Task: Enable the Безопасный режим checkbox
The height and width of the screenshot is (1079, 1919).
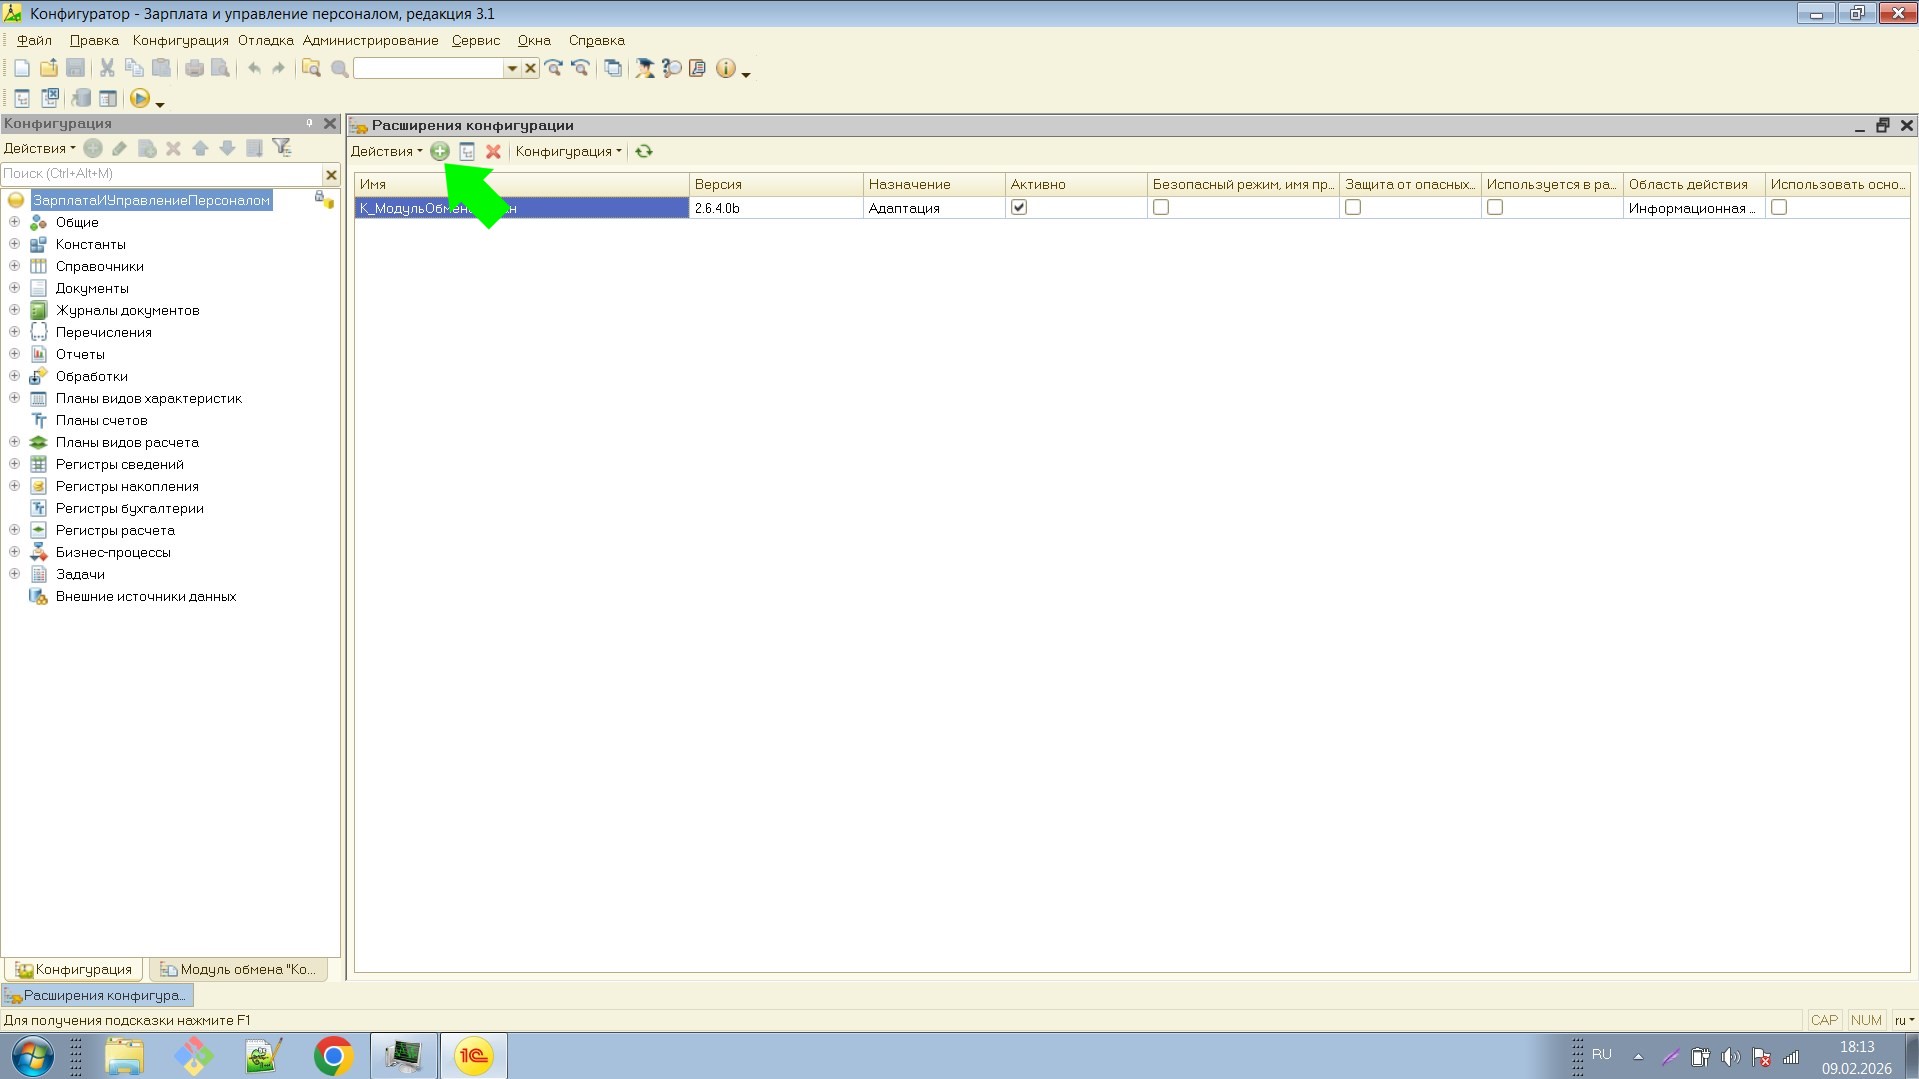Action: coord(1160,208)
